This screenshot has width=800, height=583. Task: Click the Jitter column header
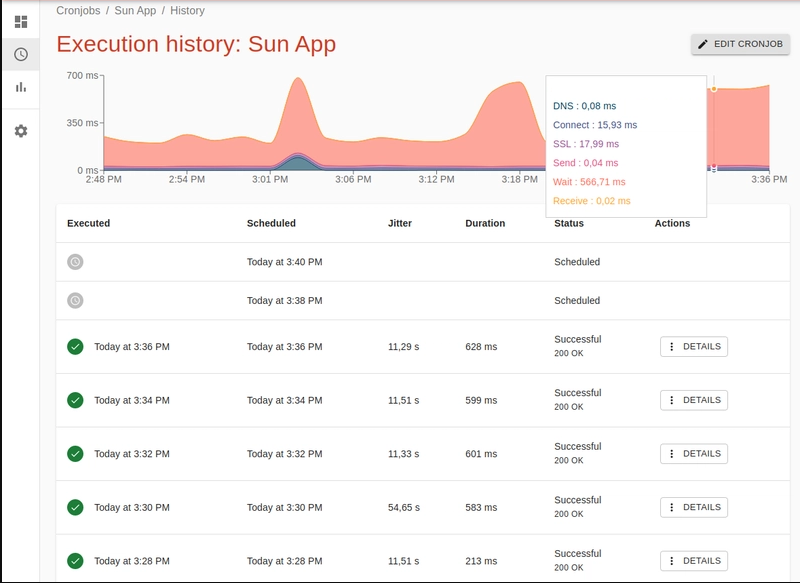[399, 223]
